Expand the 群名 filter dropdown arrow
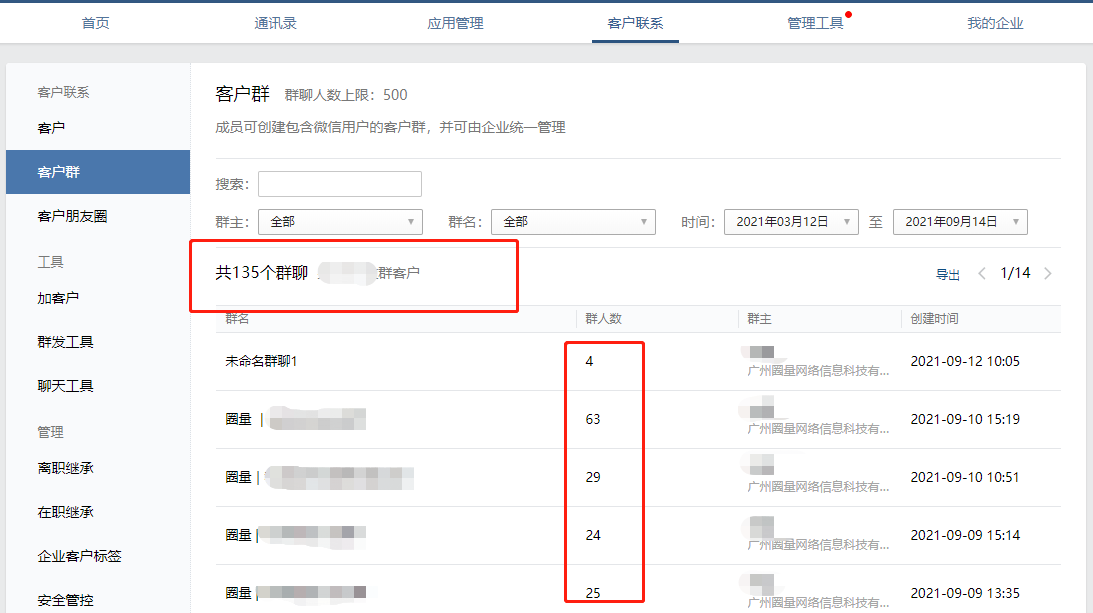The image size is (1093, 613). [x=644, y=221]
